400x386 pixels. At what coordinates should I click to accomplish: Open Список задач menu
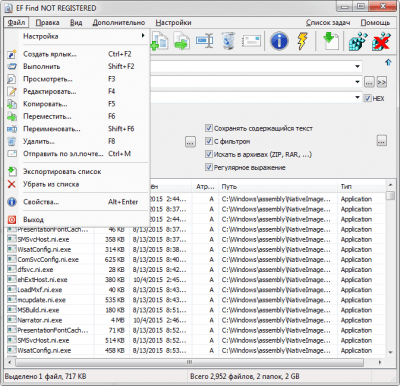pyautogui.click(x=328, y=23)
